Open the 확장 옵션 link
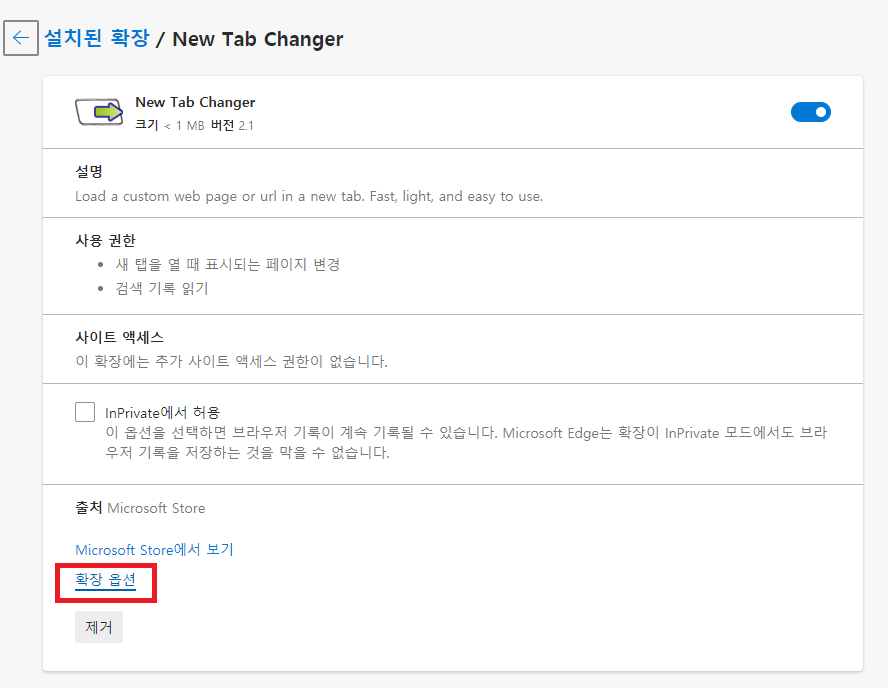The height and width of the screenshot is (688, 888). click(105, 580)
